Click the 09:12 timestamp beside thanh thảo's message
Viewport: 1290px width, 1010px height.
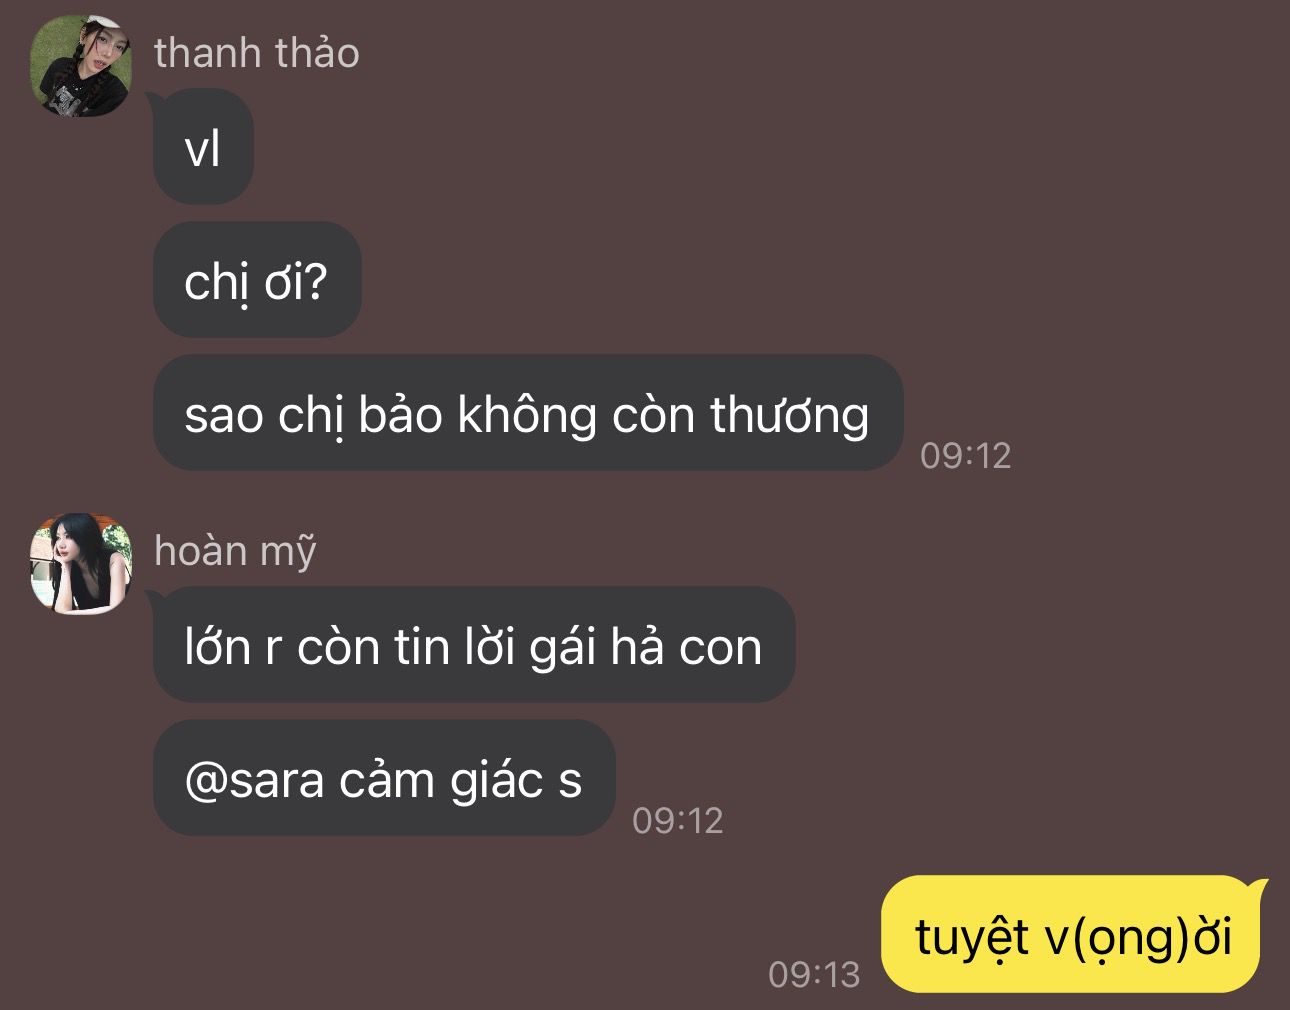pos(966,456)
